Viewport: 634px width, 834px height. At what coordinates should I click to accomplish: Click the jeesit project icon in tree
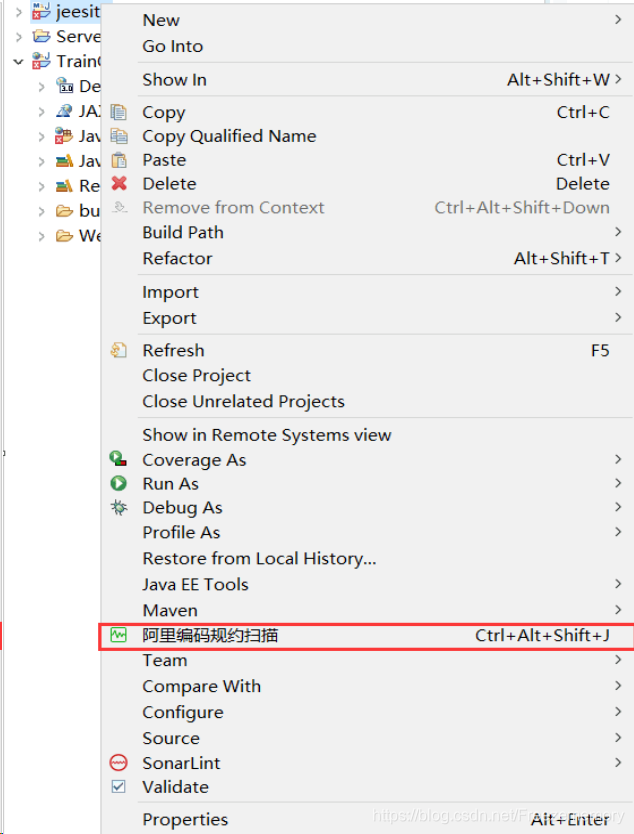(41, 11)
